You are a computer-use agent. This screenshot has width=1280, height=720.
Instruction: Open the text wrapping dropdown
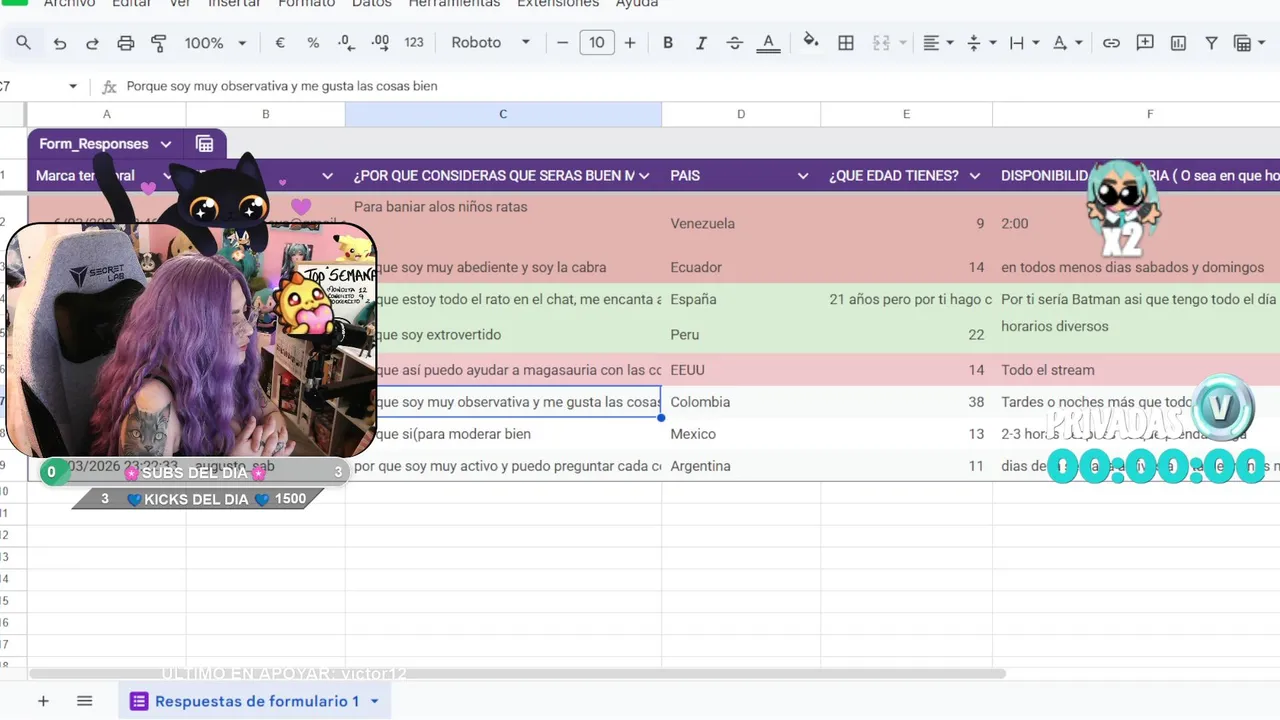pos(1024,43)
